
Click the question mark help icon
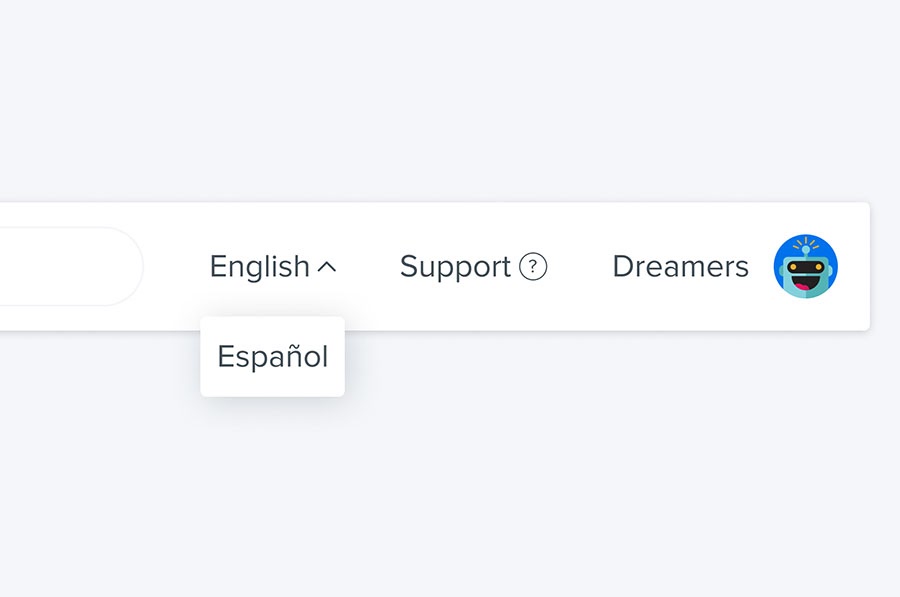click(533, 266)
